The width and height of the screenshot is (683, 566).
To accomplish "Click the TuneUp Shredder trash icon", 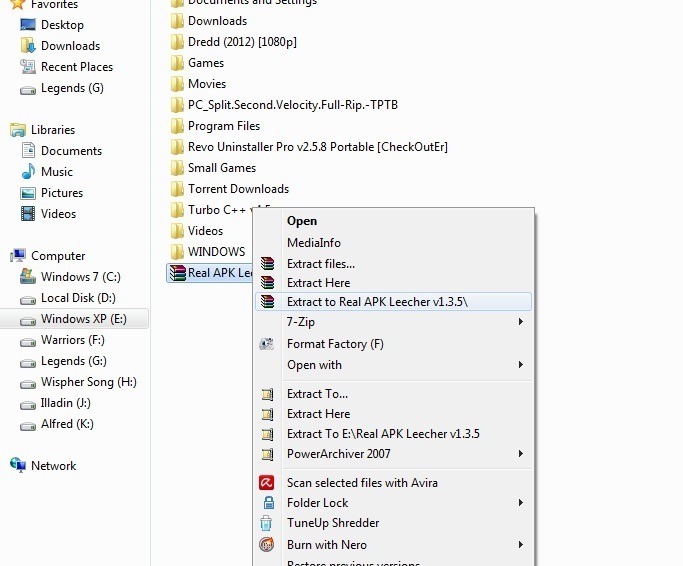I will [267, 523].
